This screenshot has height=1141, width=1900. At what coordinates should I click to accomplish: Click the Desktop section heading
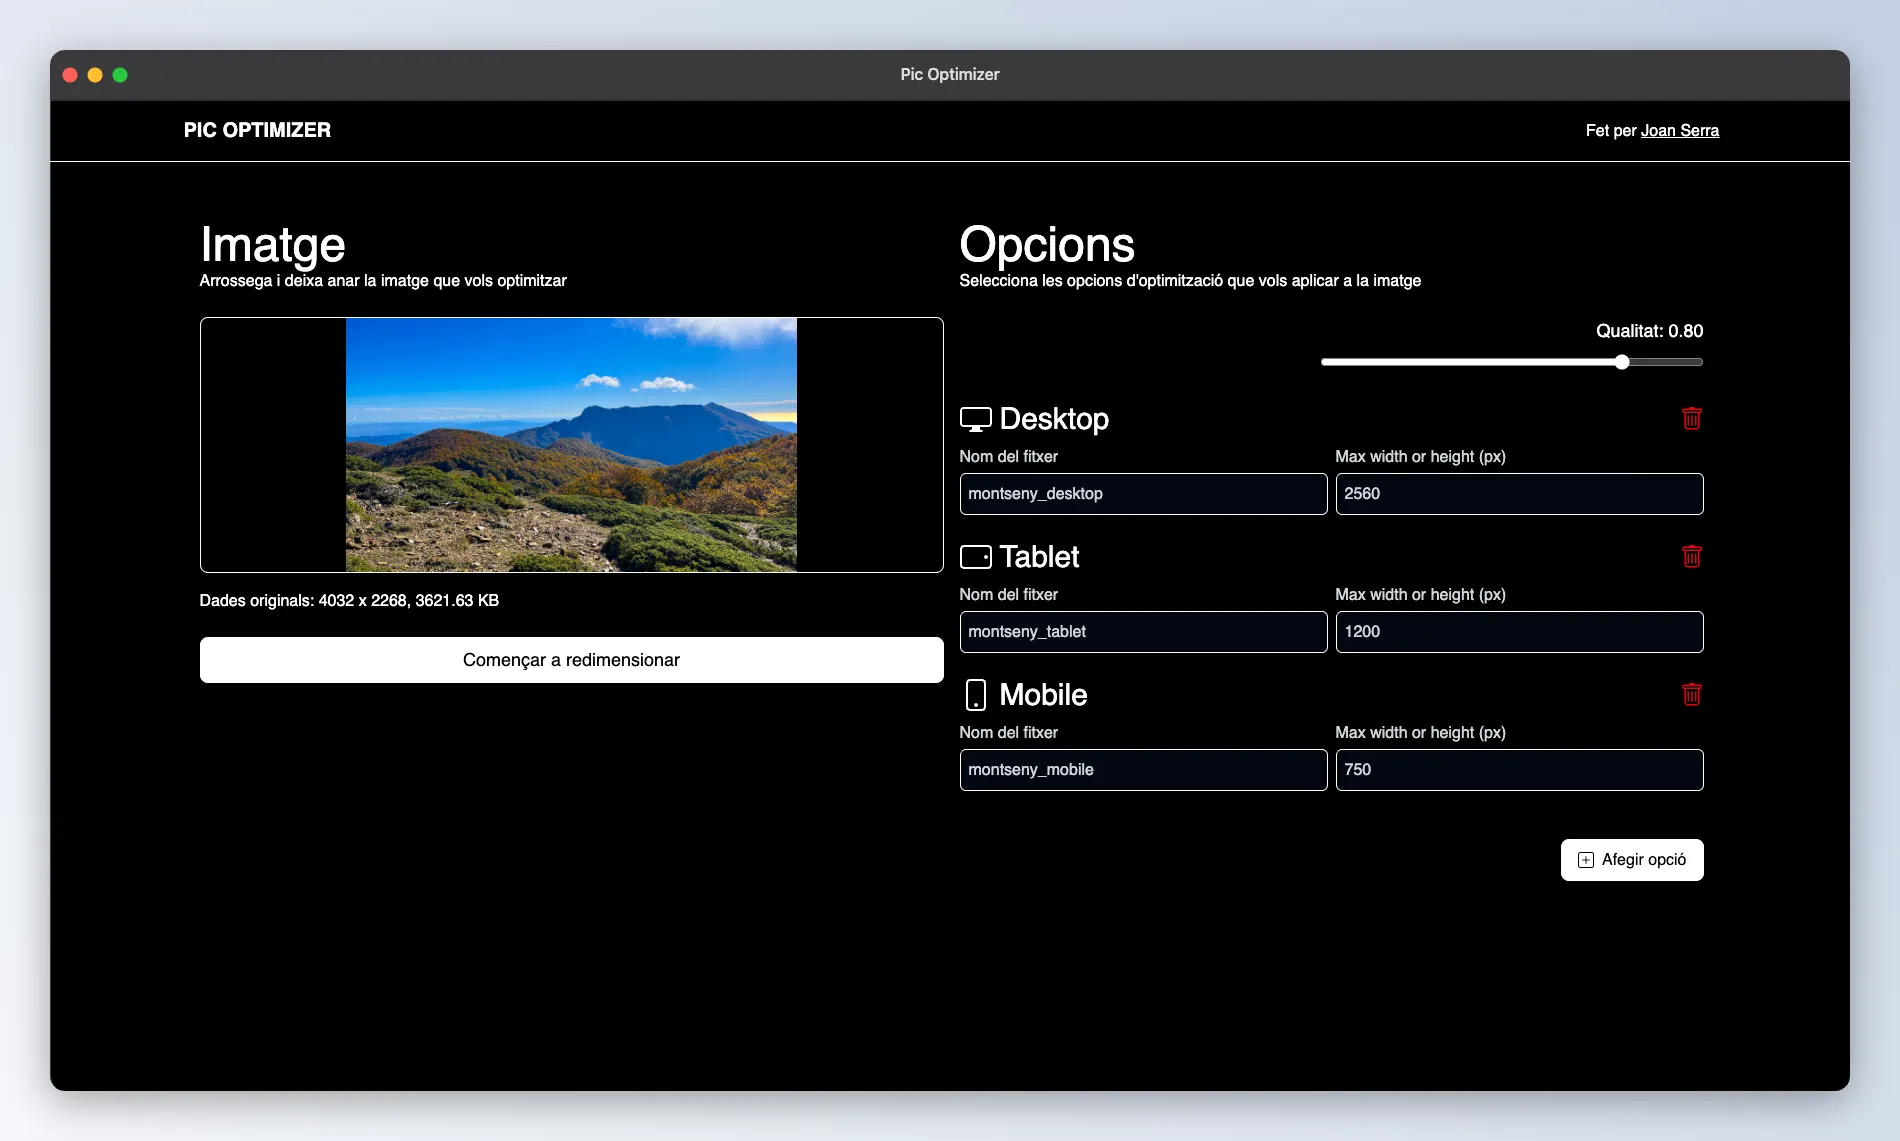1054,419
